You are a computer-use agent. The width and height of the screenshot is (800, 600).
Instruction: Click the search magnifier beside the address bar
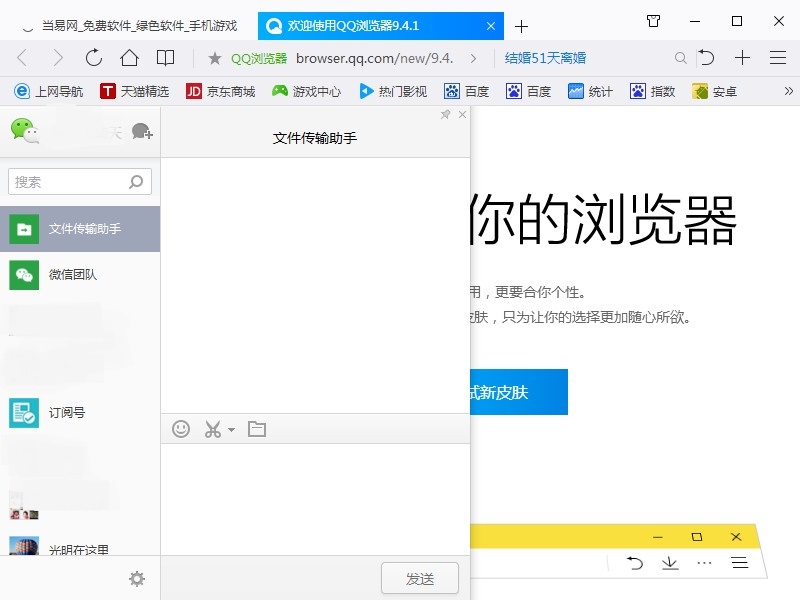coord(679,59)
